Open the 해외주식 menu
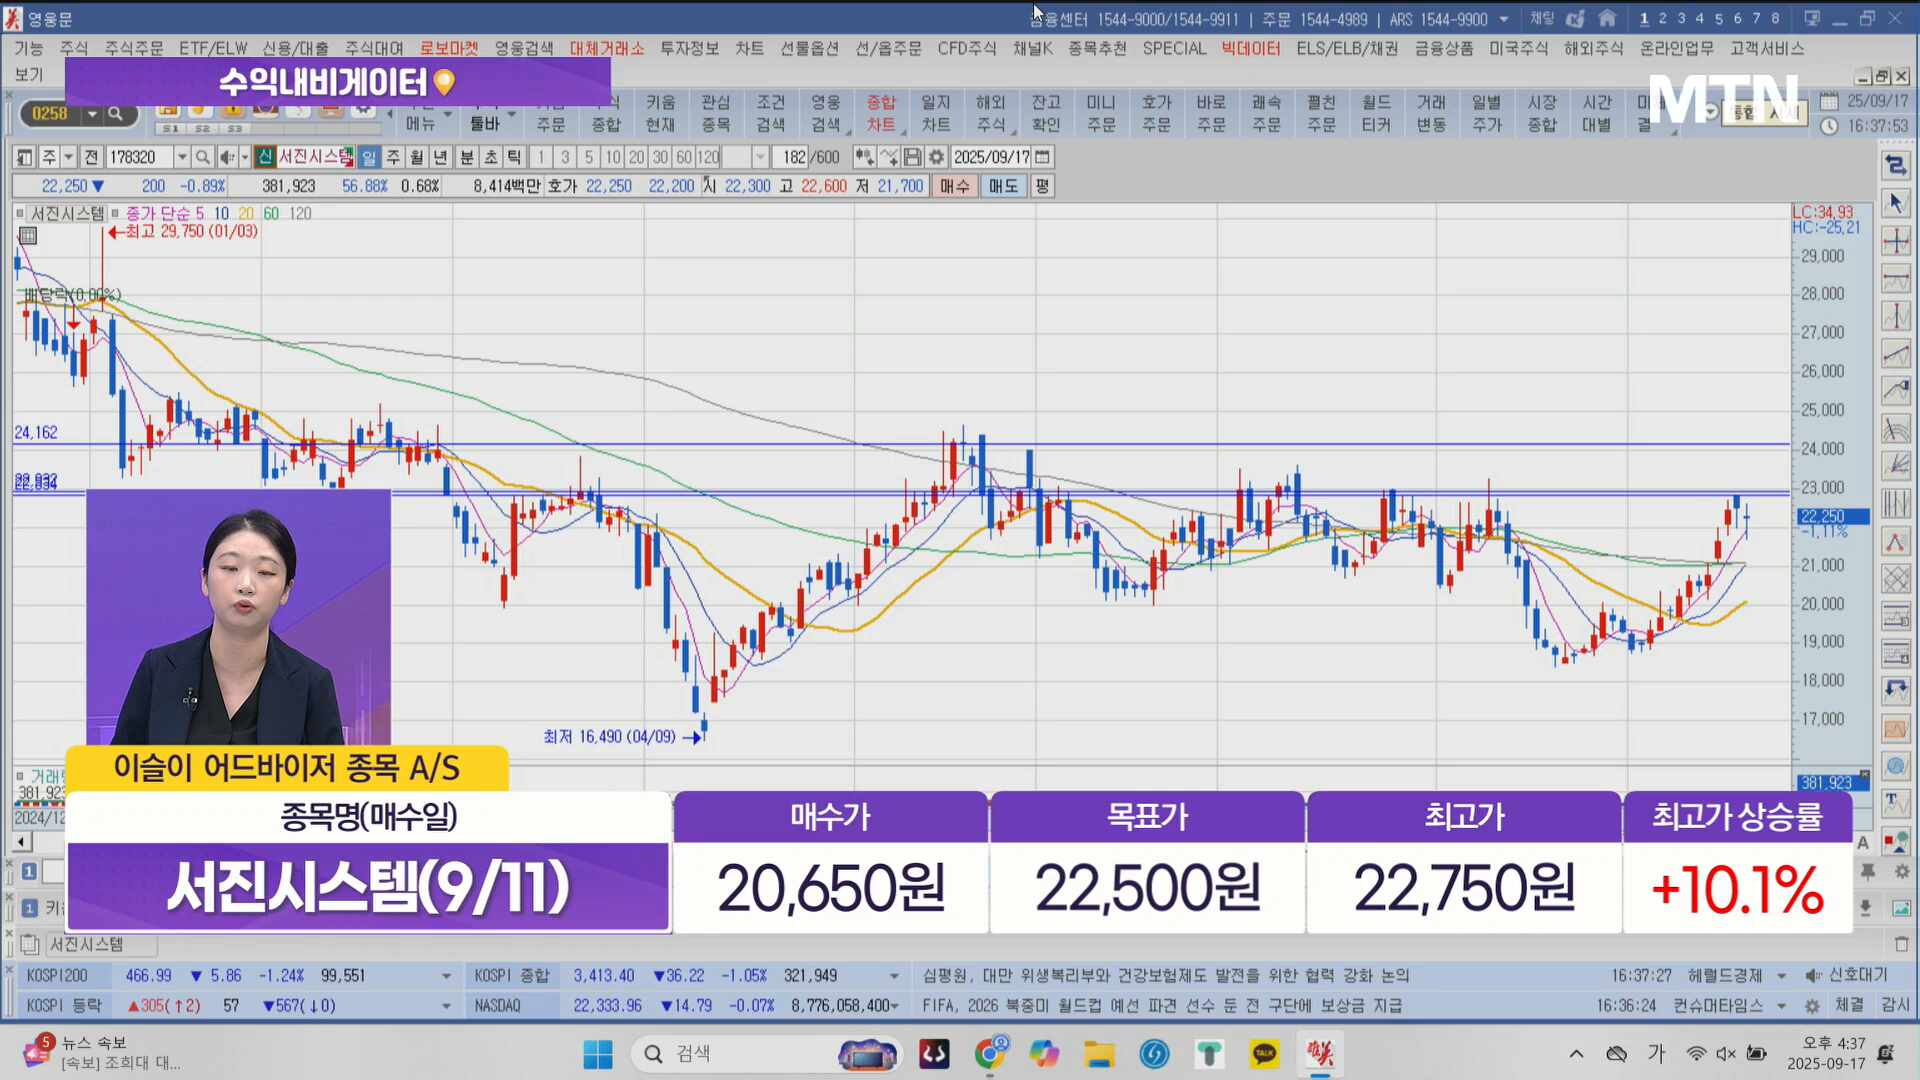 (1594, 48)
